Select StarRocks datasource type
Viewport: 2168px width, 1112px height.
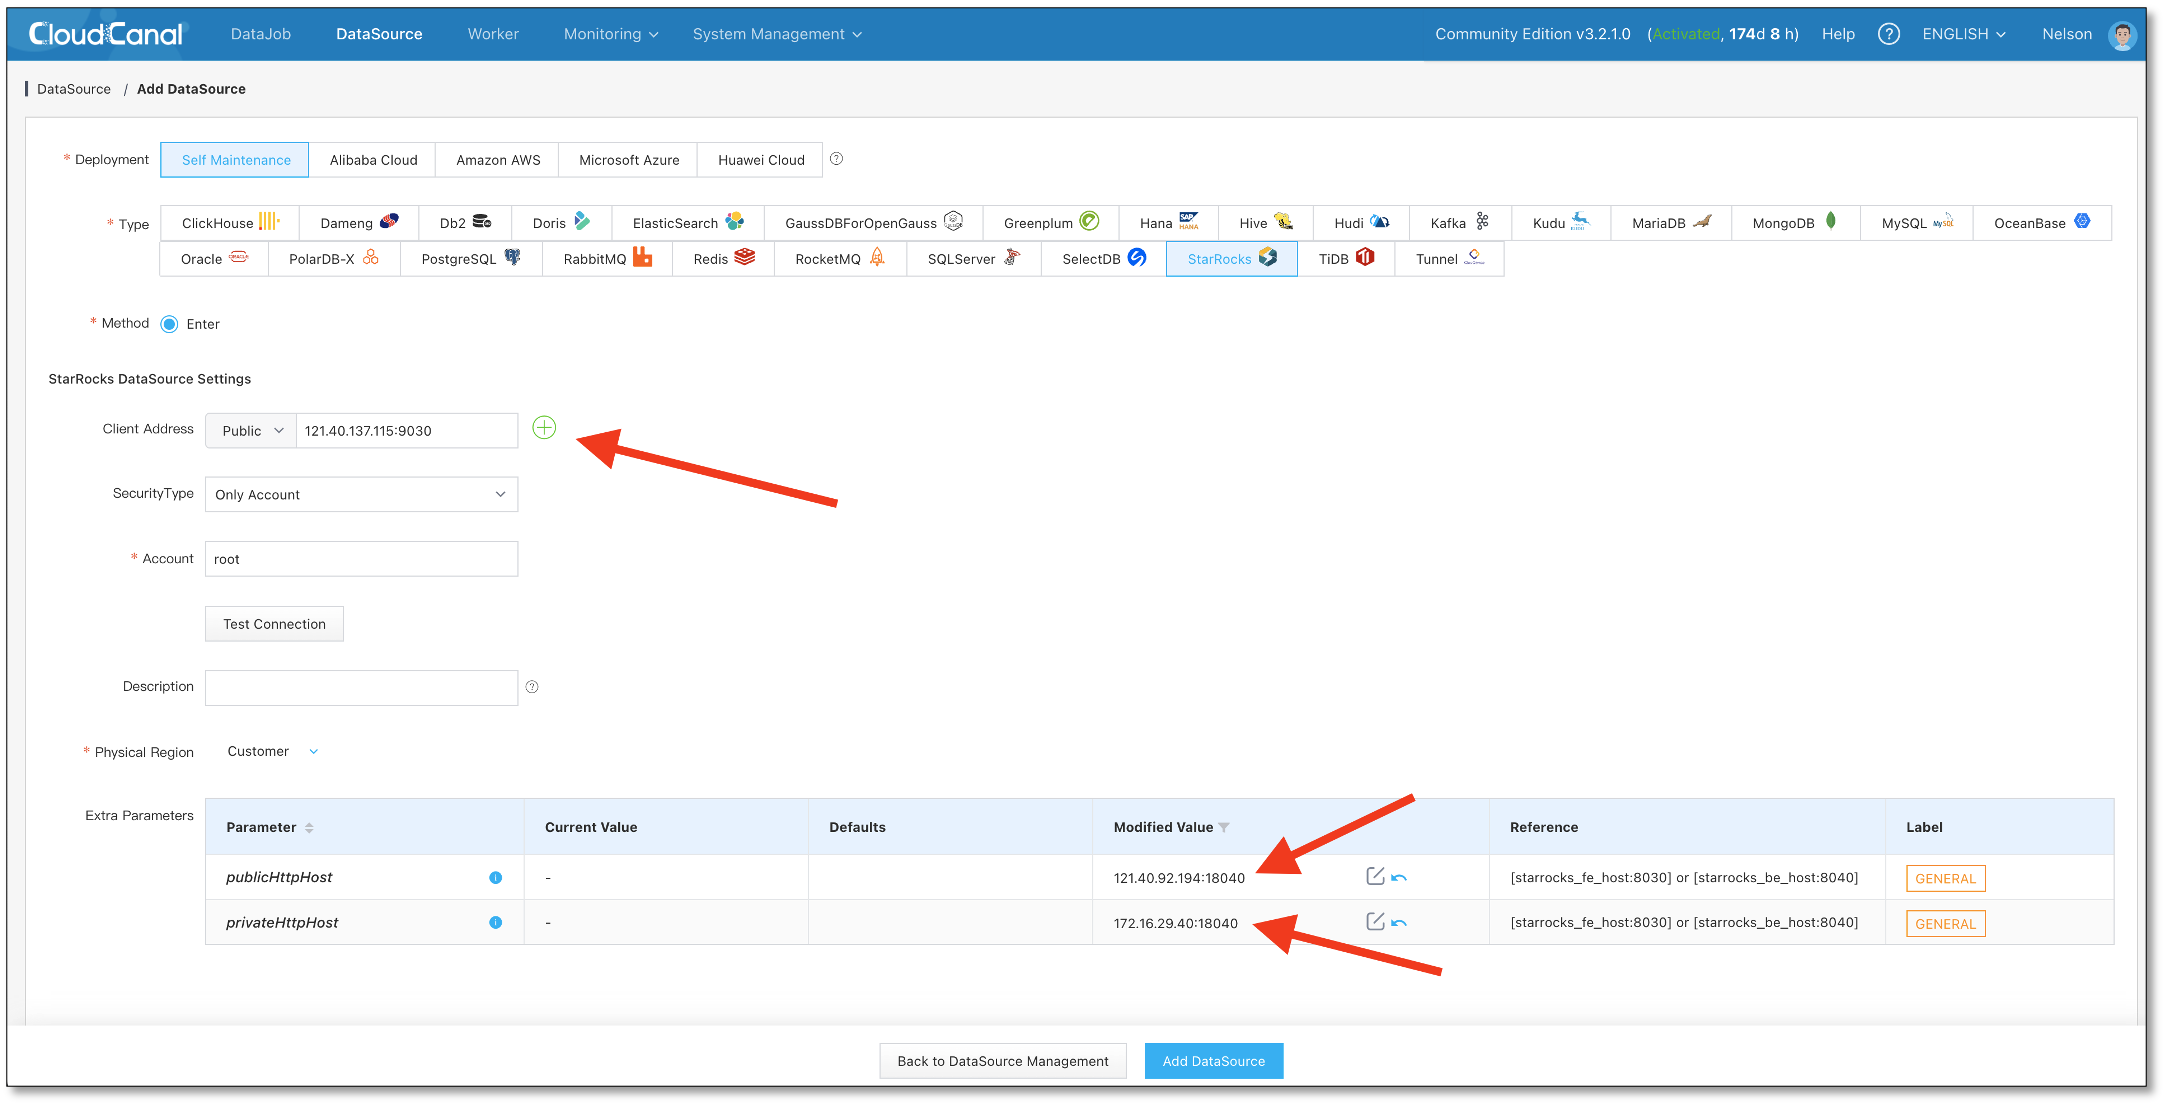tap(1232, 259)
